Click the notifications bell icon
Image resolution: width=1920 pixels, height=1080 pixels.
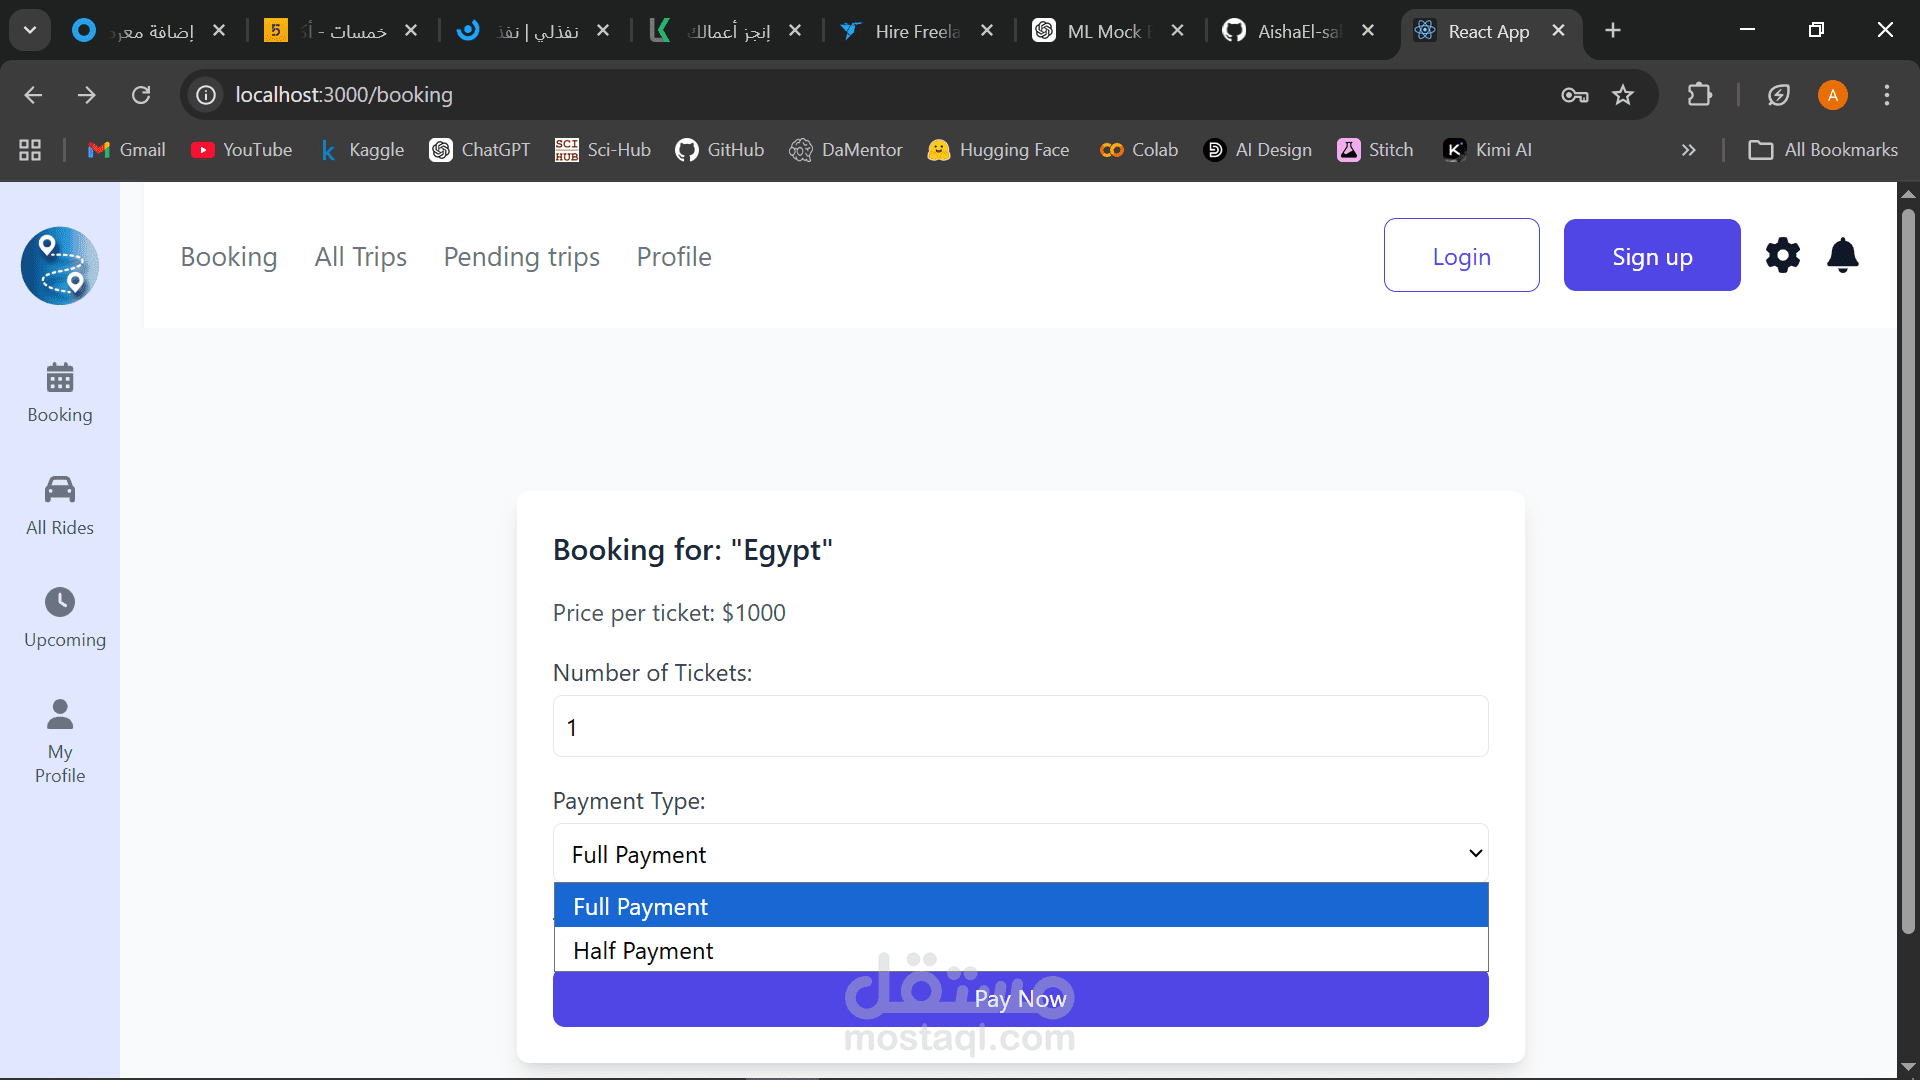click(1842, 256)
